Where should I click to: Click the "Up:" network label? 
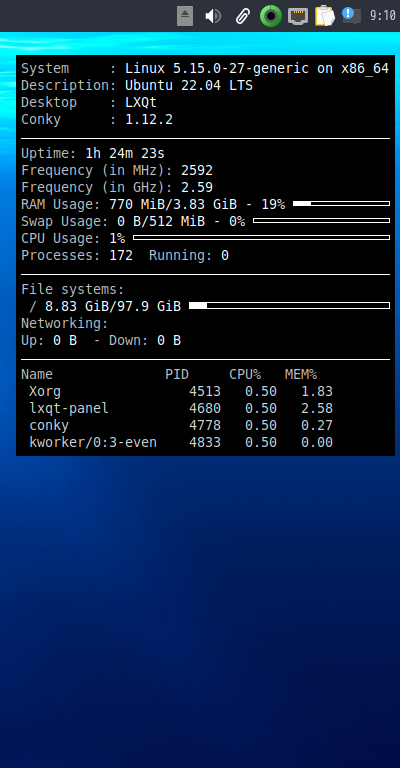33,340
